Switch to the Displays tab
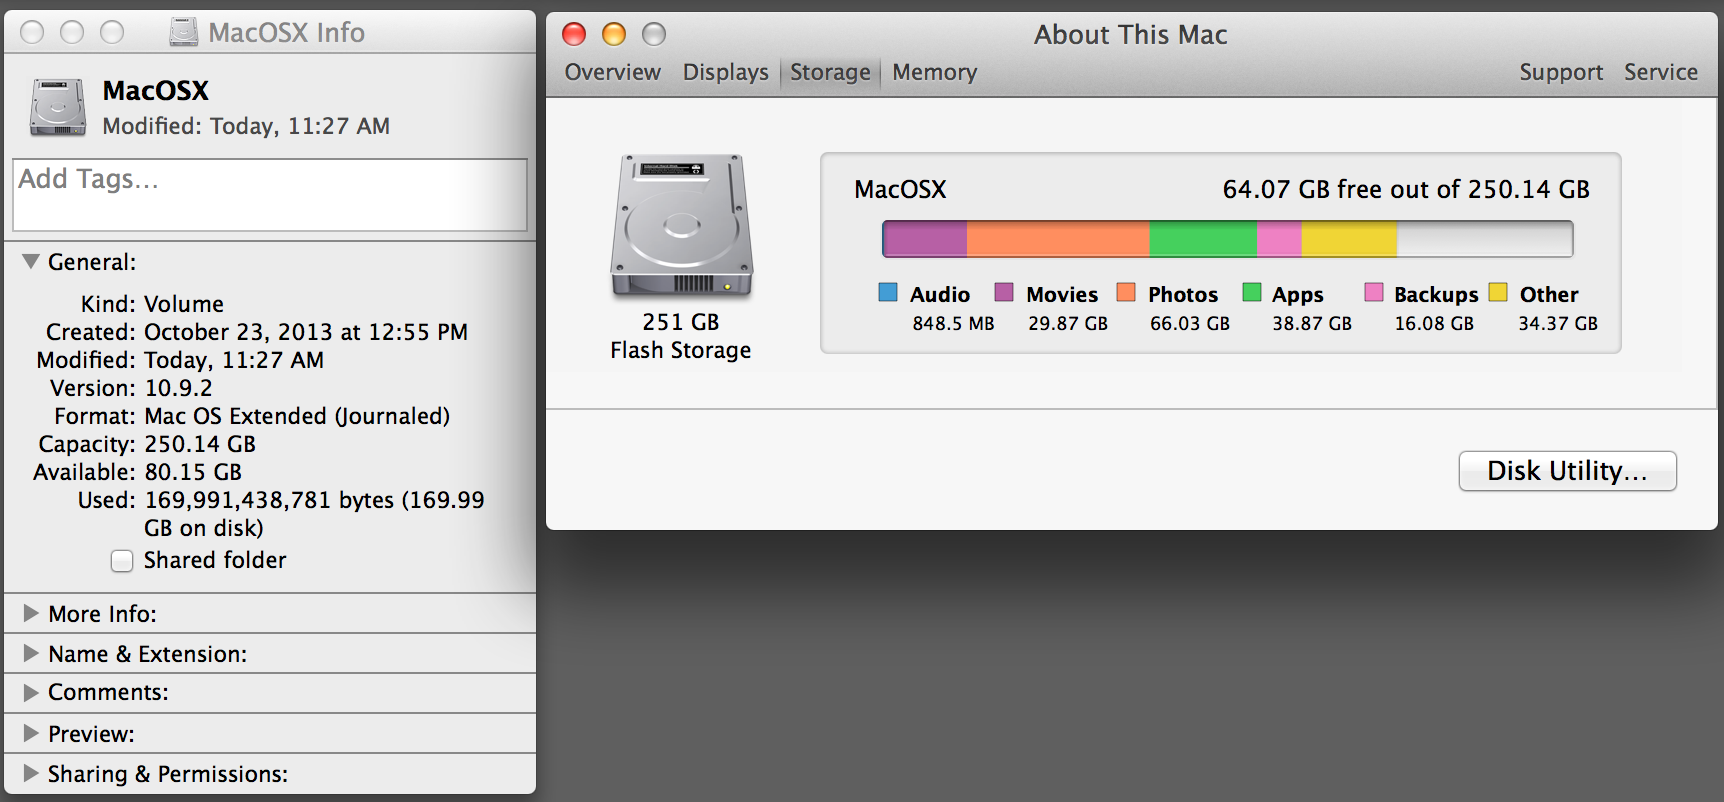This screenshot has width=1724, height=802. (x=726, y=72)
